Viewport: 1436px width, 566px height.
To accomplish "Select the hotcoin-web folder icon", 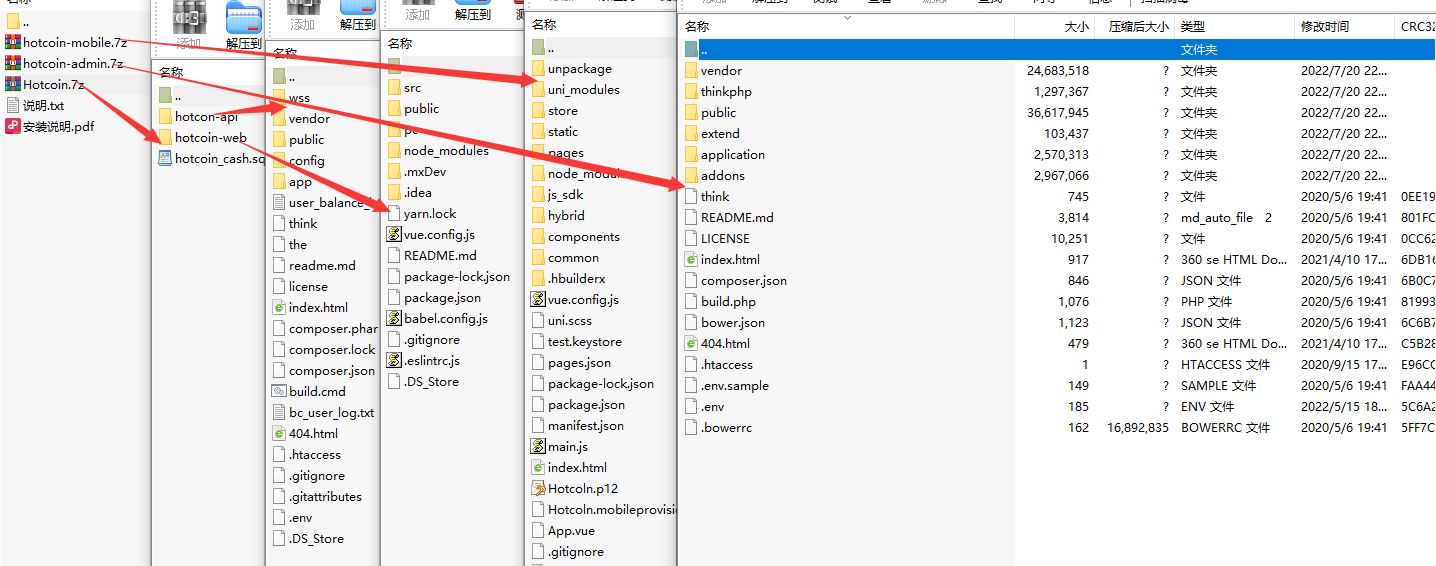I will click(165, 137).
